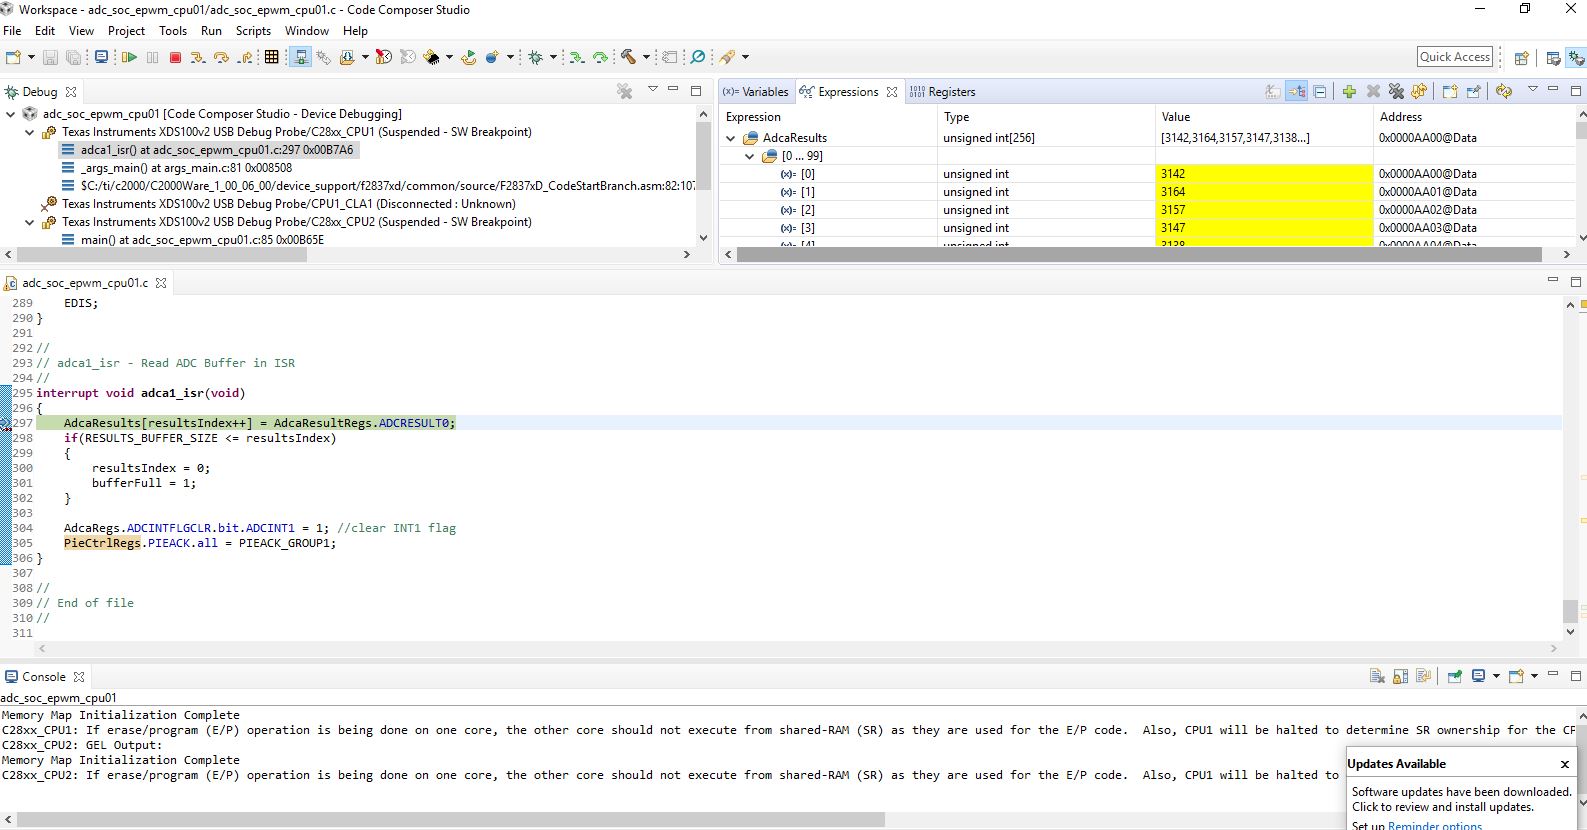This screenshot has height=830, width=1587.
Task: Close the adc_soc_epwm_cpu01.c editor tab
Action: (160, 283)
